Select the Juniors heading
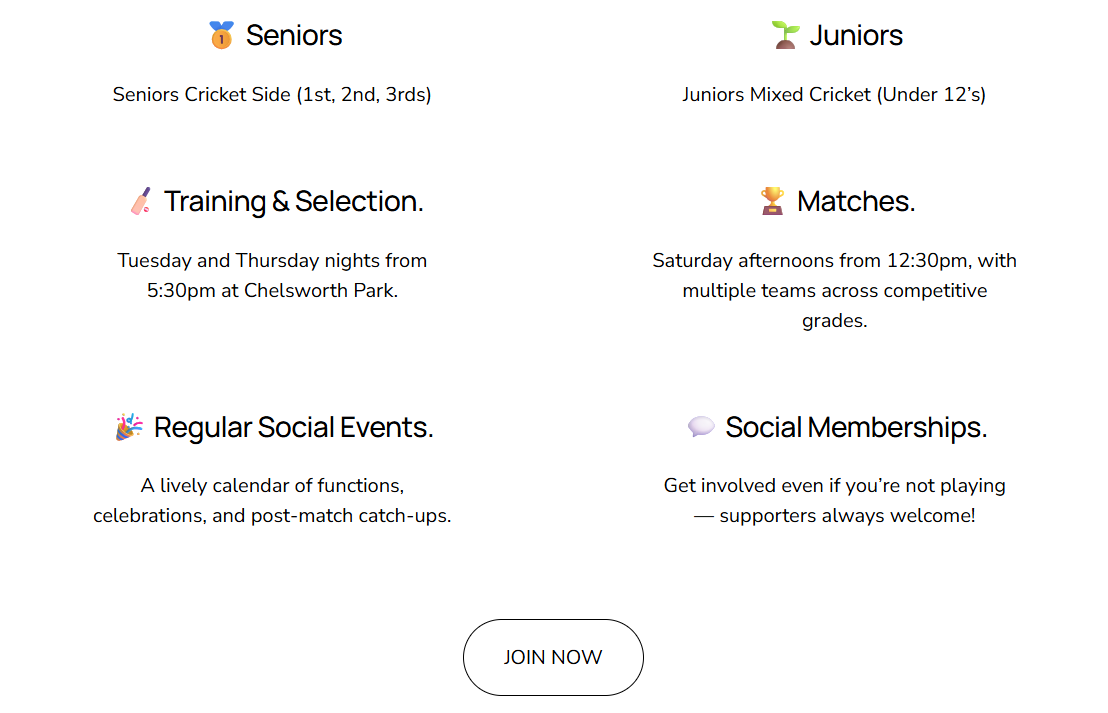This screenshot has height=713, width=1108. tap(856, 36)
